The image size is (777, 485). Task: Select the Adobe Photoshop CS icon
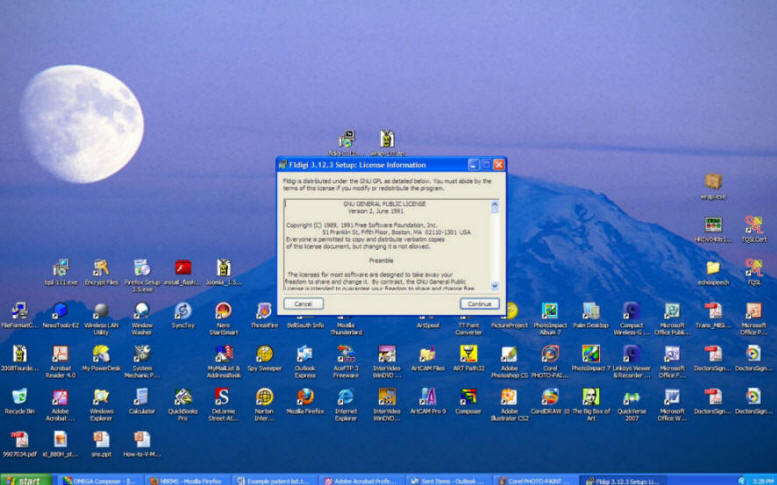point(509,362)
